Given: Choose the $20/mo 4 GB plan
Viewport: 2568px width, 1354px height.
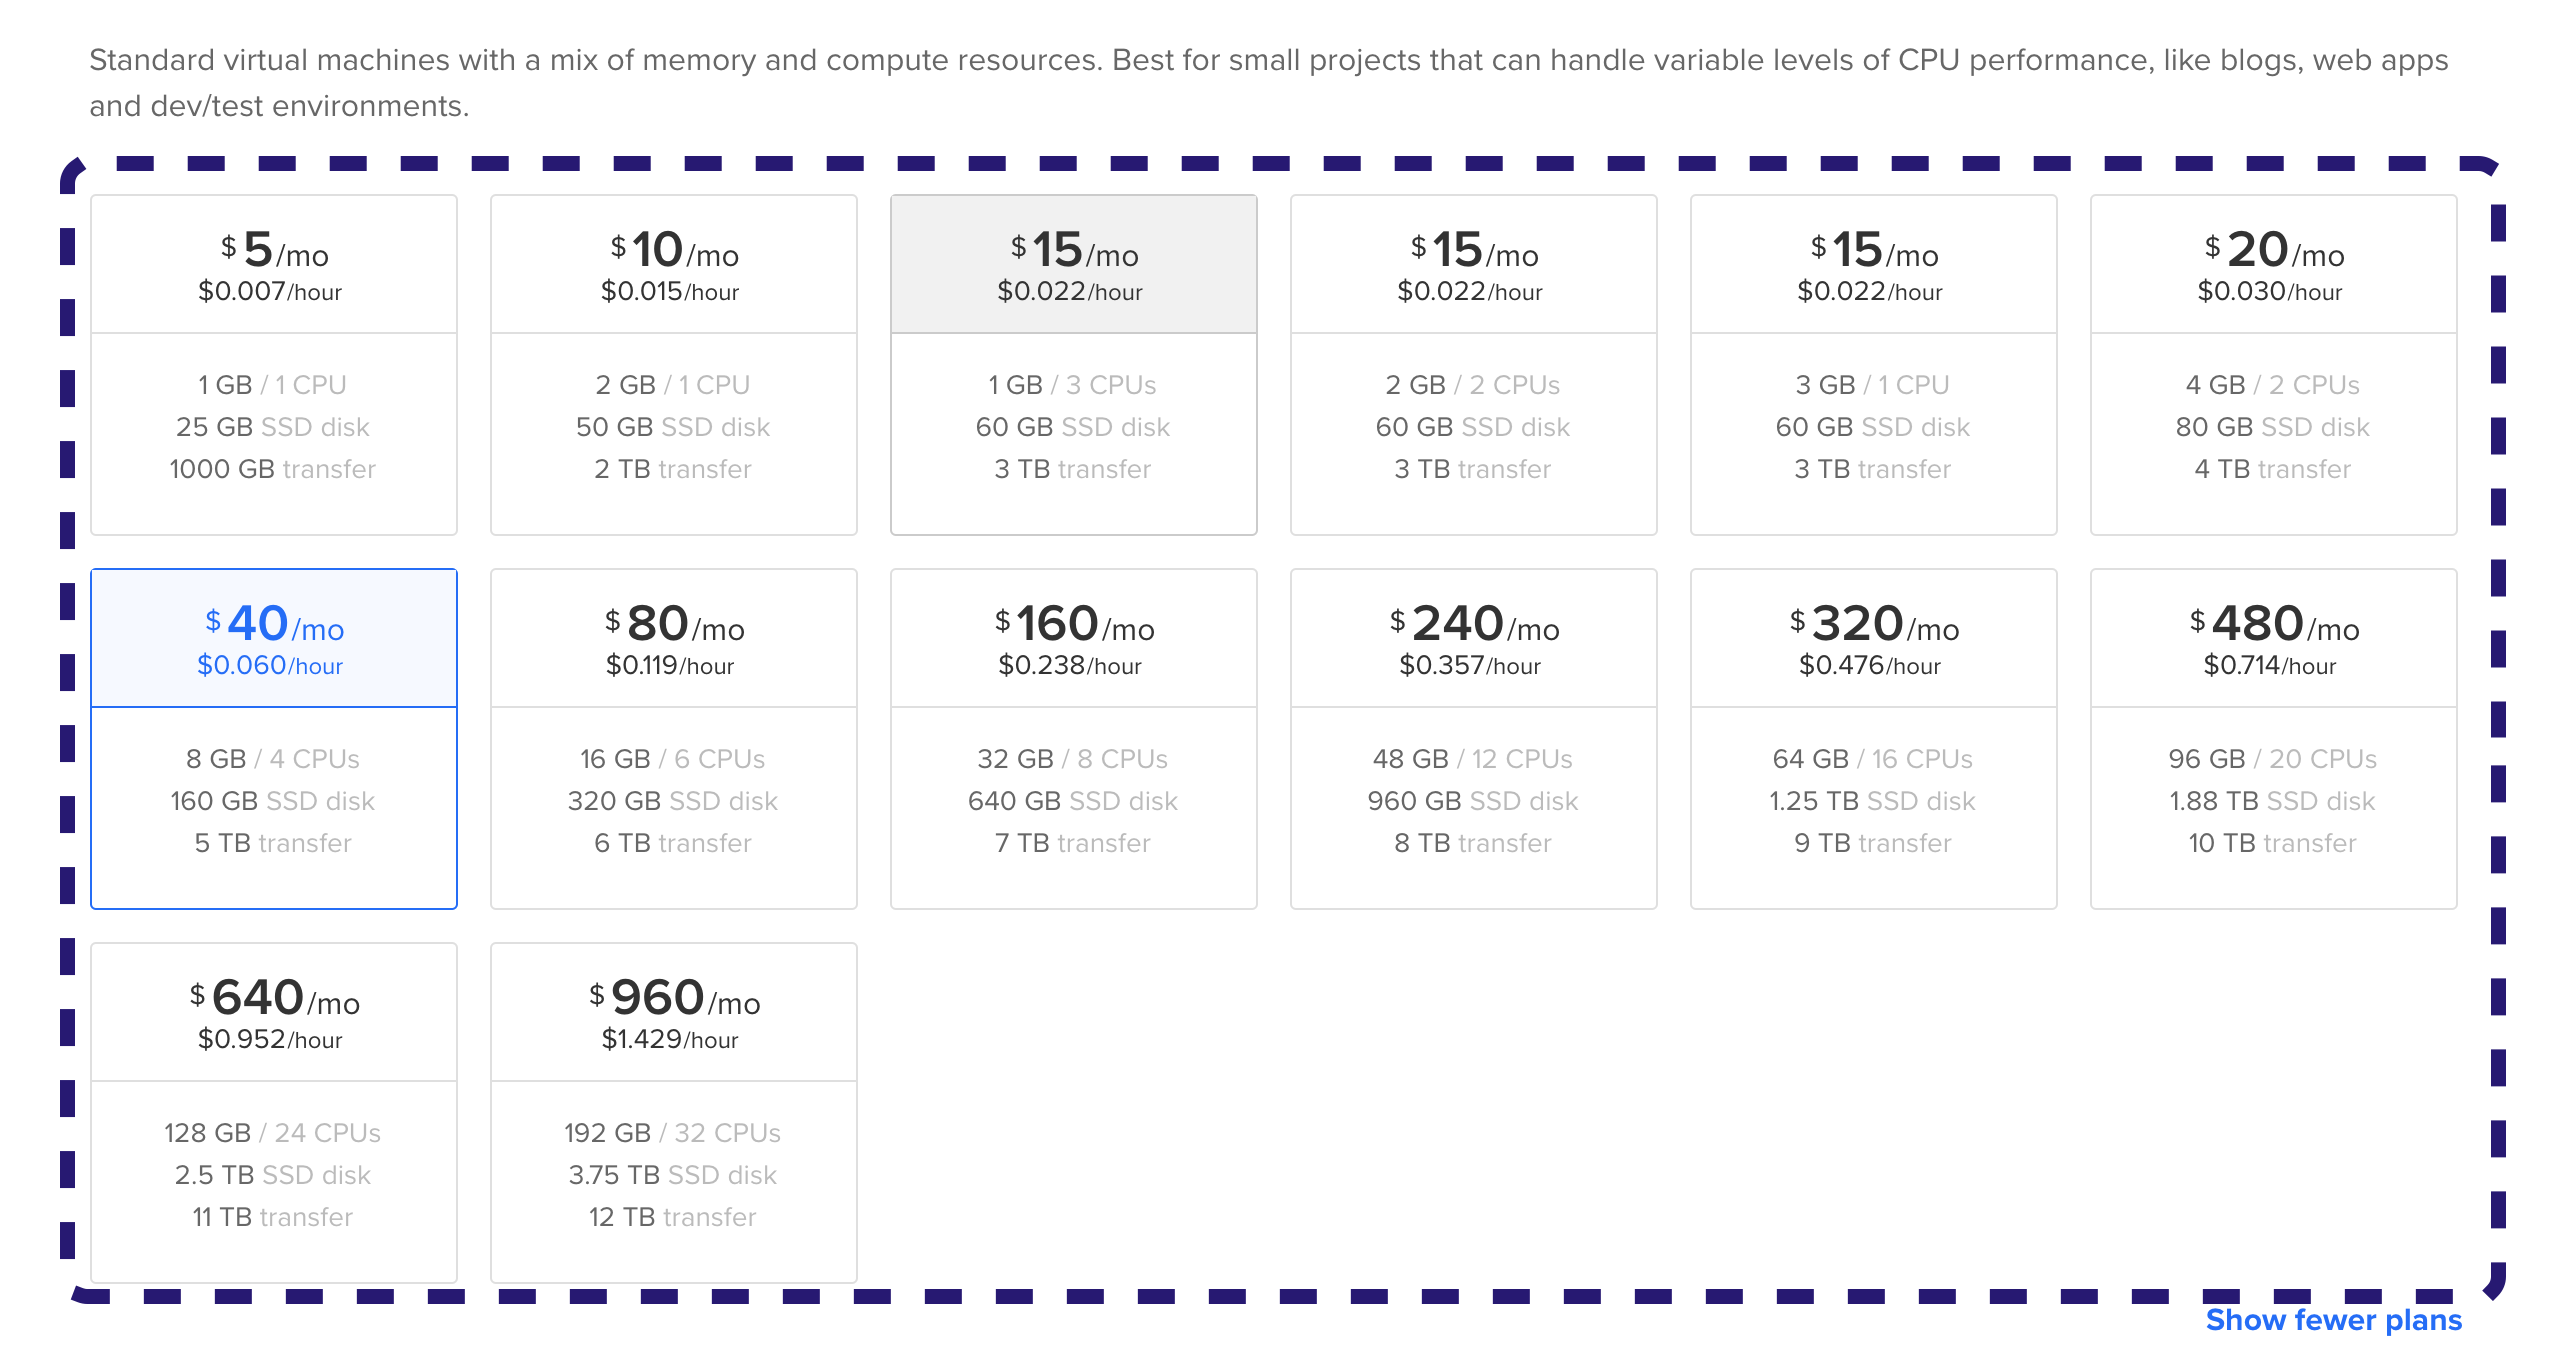Looking at the screenshot, I should click(x=2274, y=365).
